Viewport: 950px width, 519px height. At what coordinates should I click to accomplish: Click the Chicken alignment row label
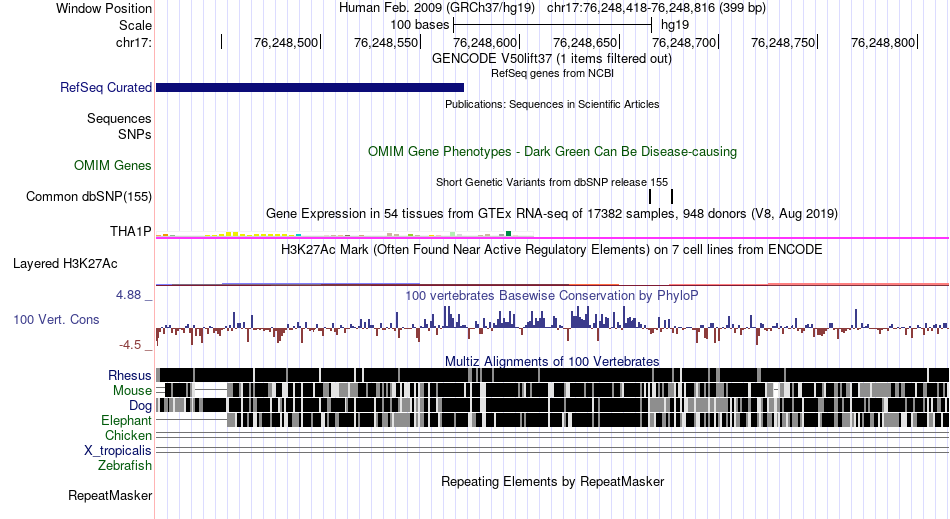click(128, 435)
